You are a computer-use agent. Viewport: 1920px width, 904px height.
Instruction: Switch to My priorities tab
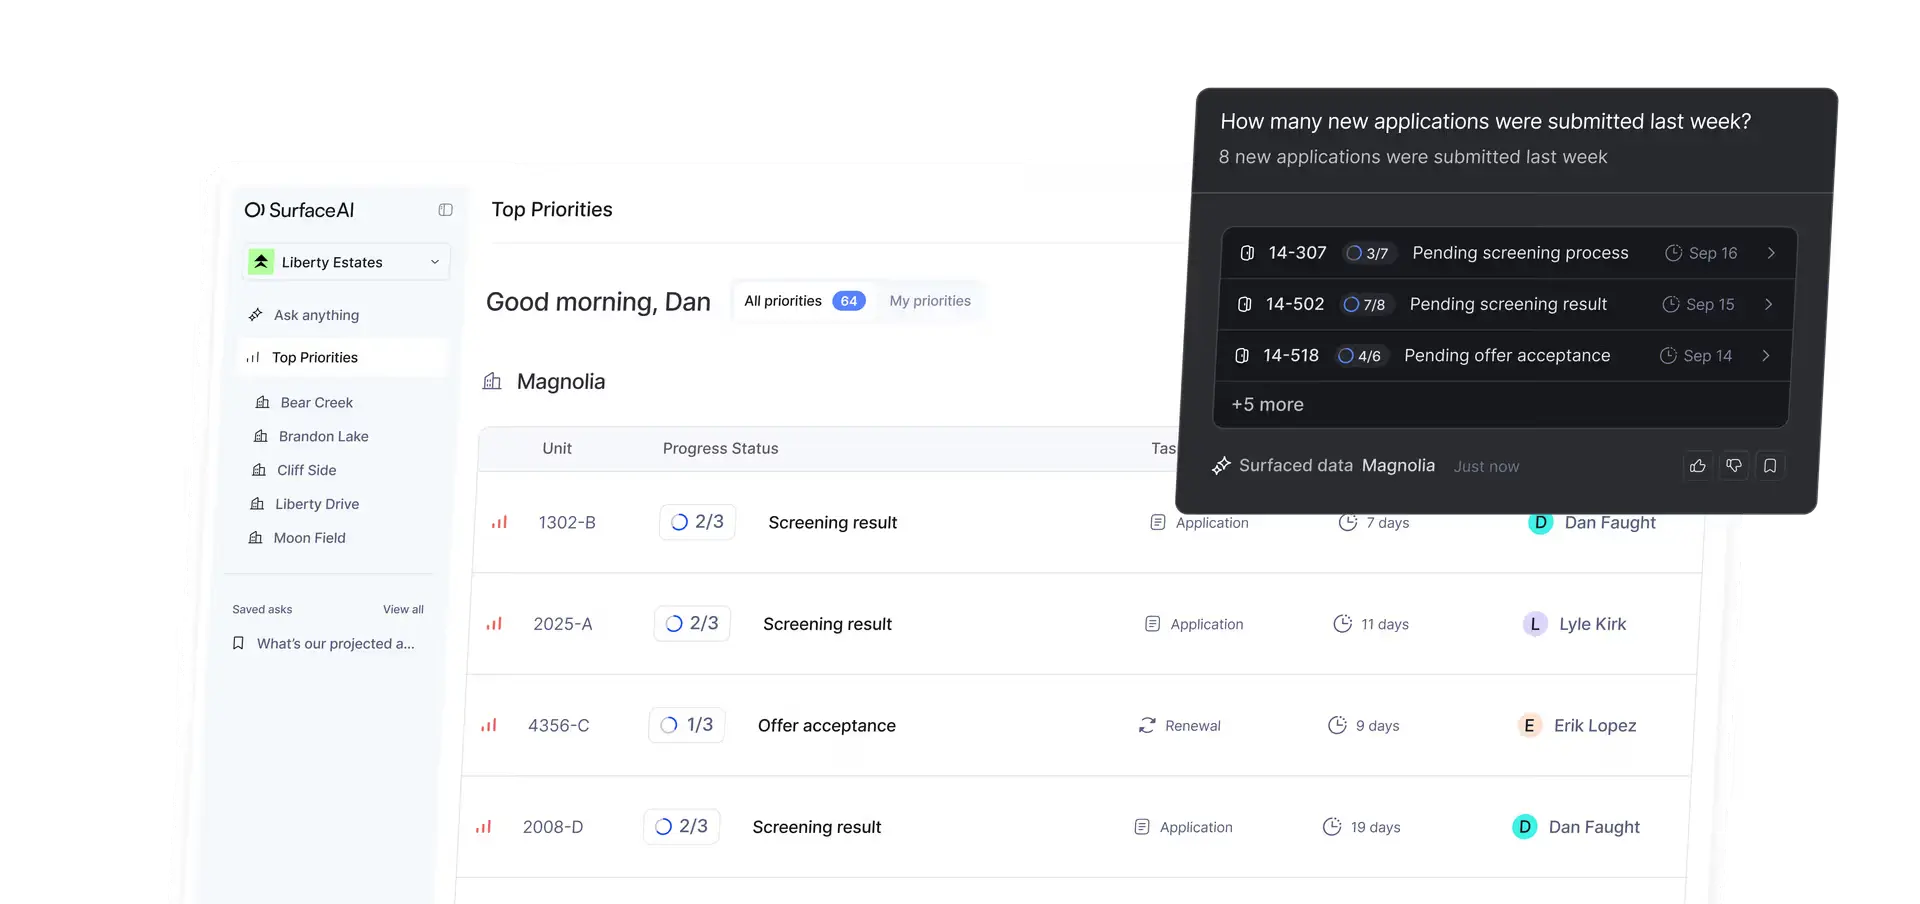point(930,301)
